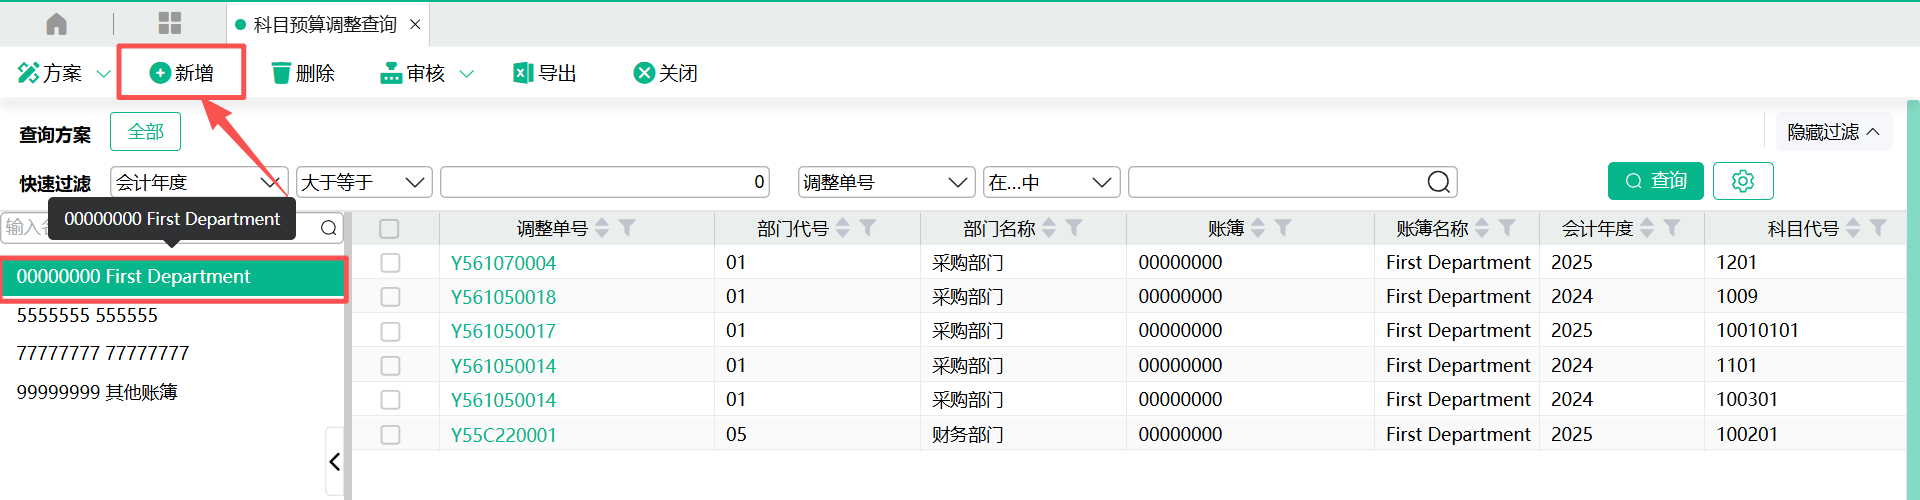Click the home icon tab

pos(57,24)
